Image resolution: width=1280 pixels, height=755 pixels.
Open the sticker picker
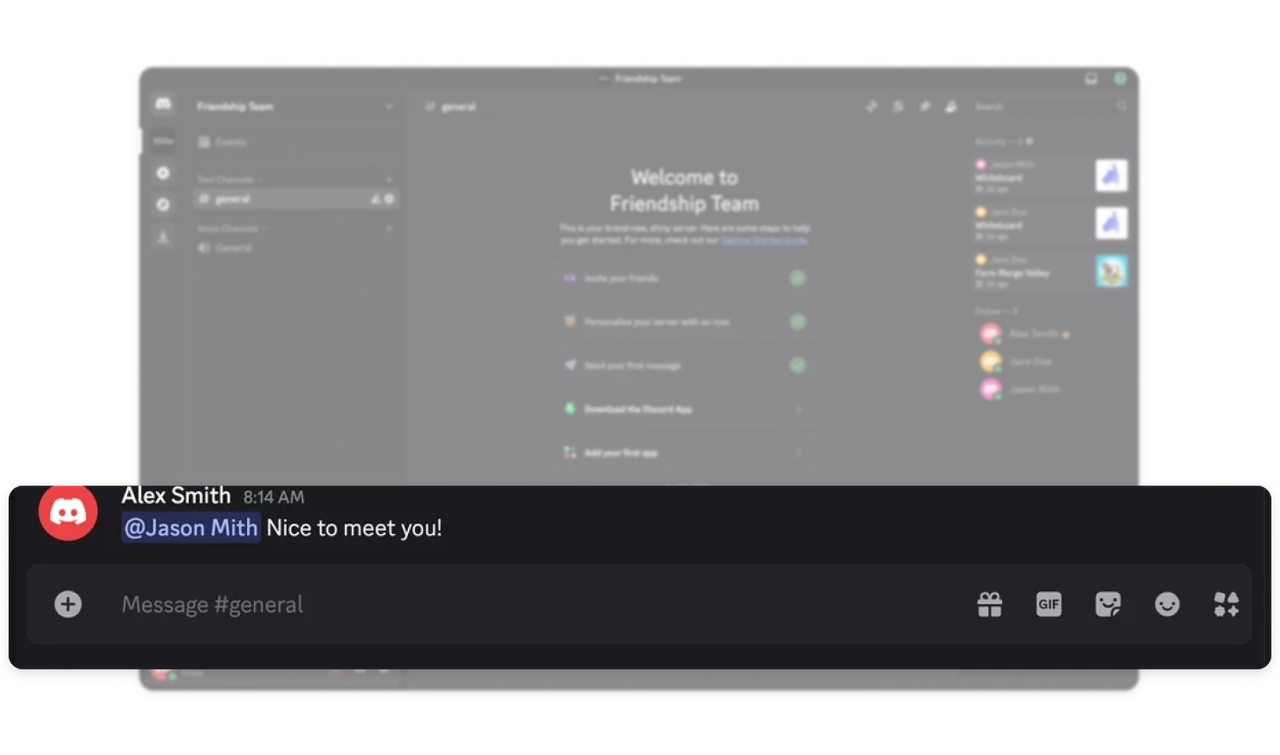coord(1108,604)
